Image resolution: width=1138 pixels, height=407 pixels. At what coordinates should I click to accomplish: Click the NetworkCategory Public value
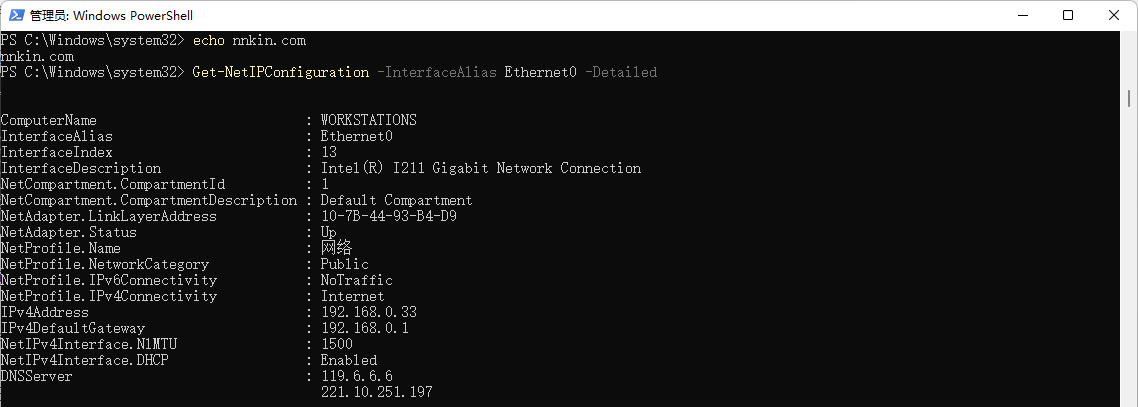point(344,264)
